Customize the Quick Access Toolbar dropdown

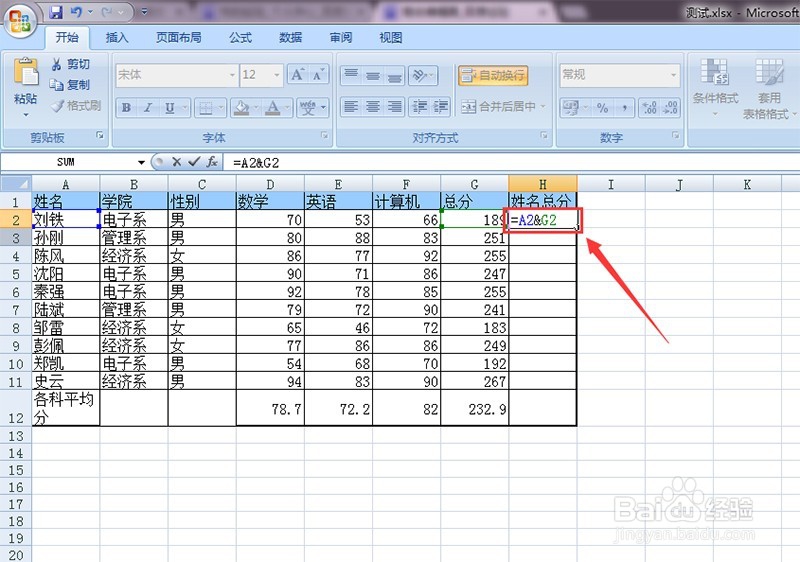144,12
